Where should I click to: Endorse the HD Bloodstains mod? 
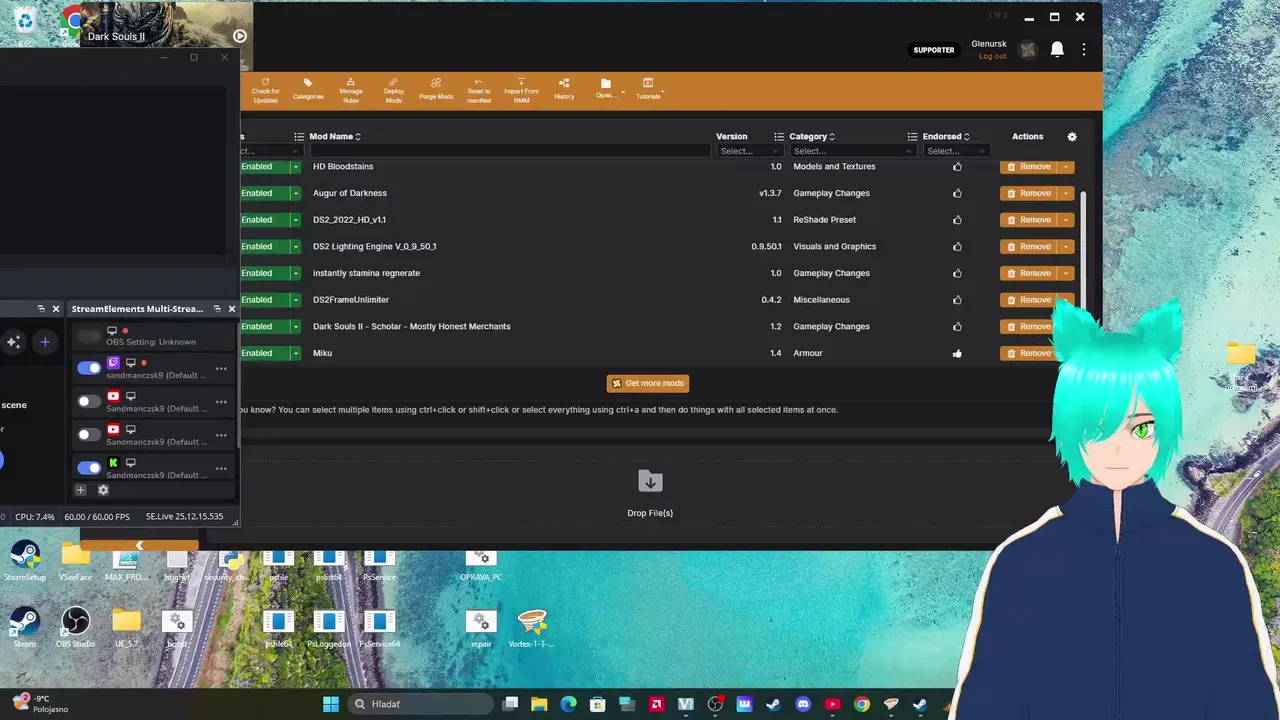[x=957, y=167]
